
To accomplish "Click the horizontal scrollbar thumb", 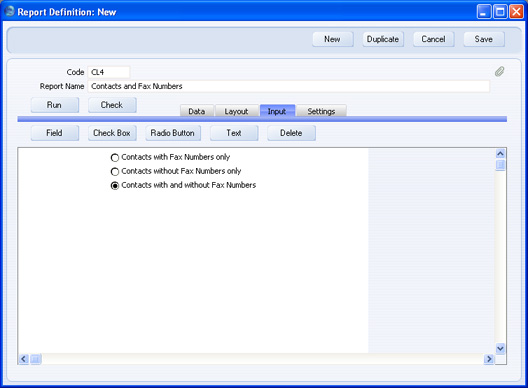I will pyautogui.click(x=36, y=359).
